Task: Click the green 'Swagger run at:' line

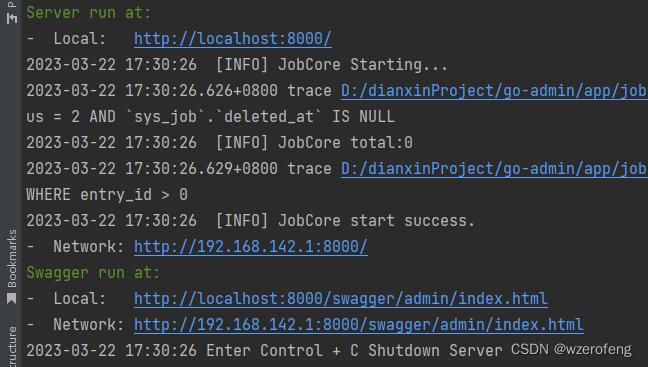Action: tap(93, 273)
